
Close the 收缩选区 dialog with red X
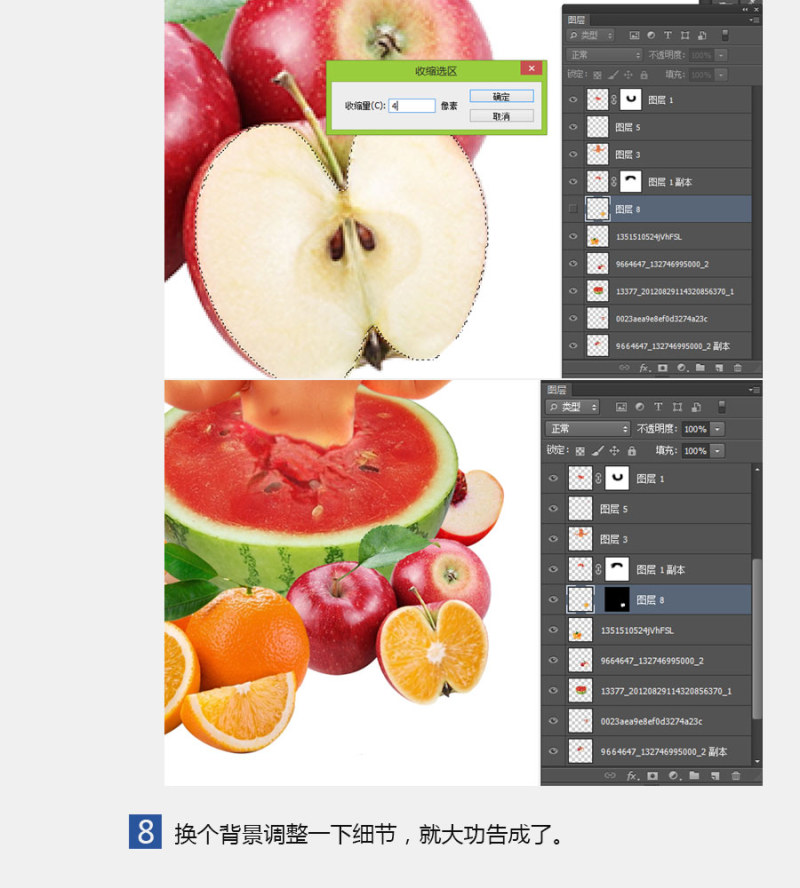531,69
